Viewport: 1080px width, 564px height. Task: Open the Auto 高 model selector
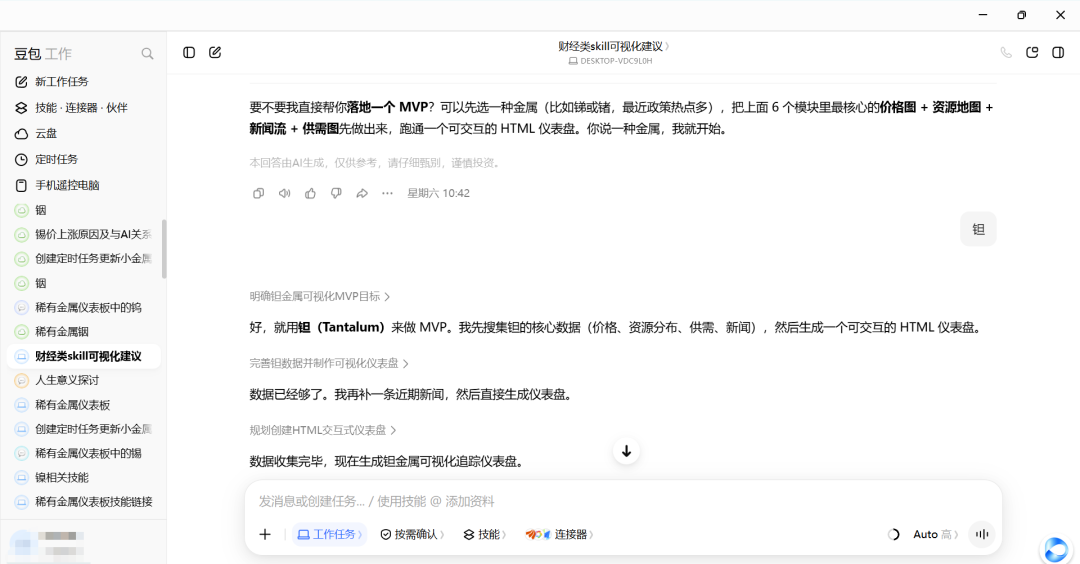coord(935,534)
